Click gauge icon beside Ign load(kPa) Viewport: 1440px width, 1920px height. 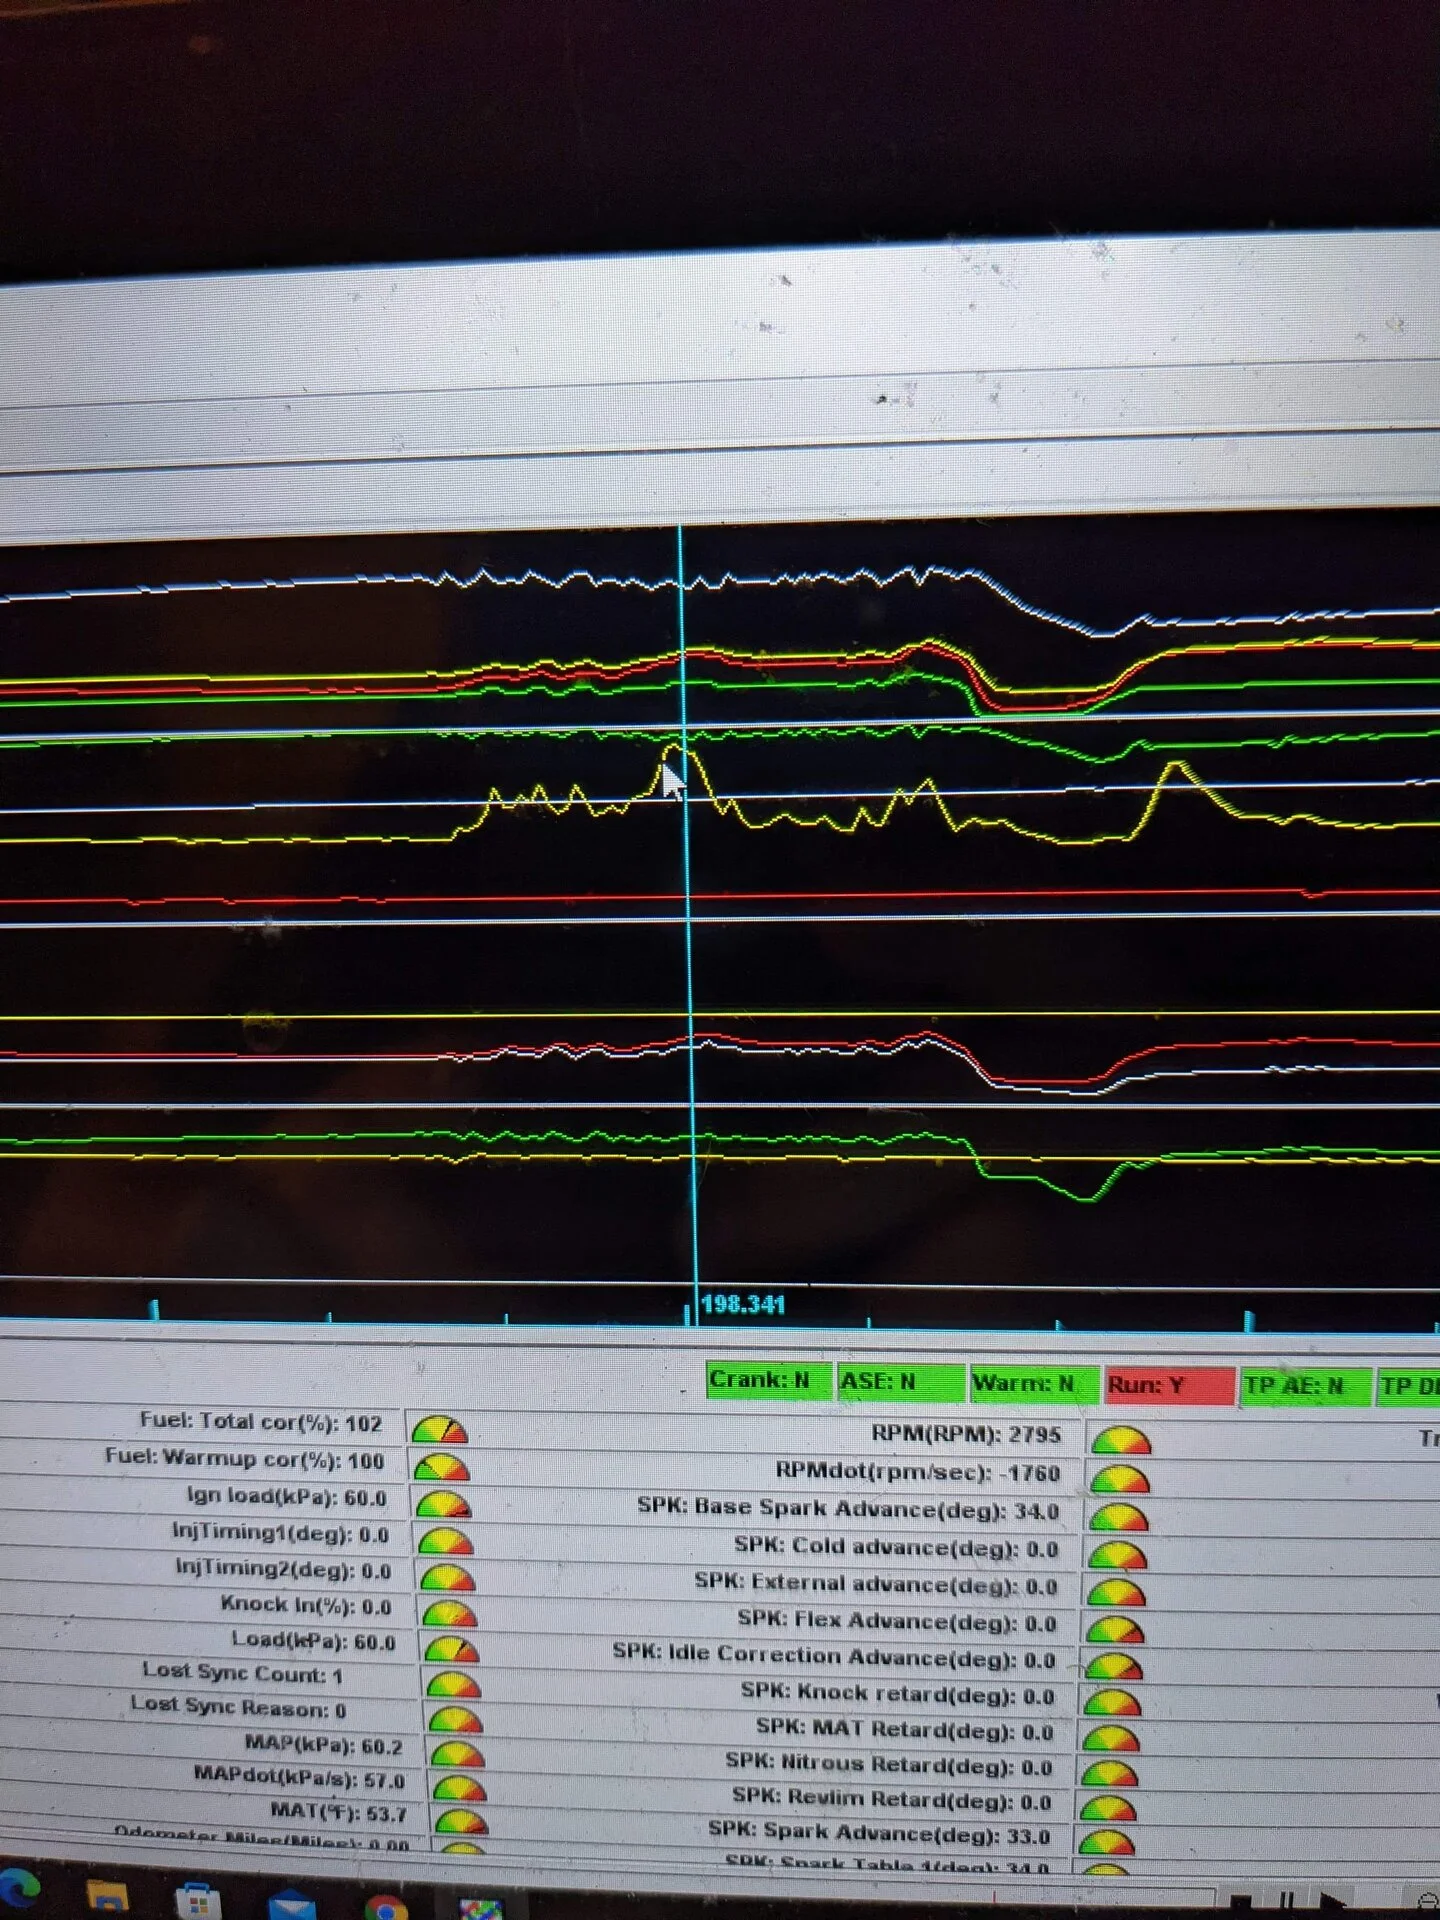(443, 1506)
